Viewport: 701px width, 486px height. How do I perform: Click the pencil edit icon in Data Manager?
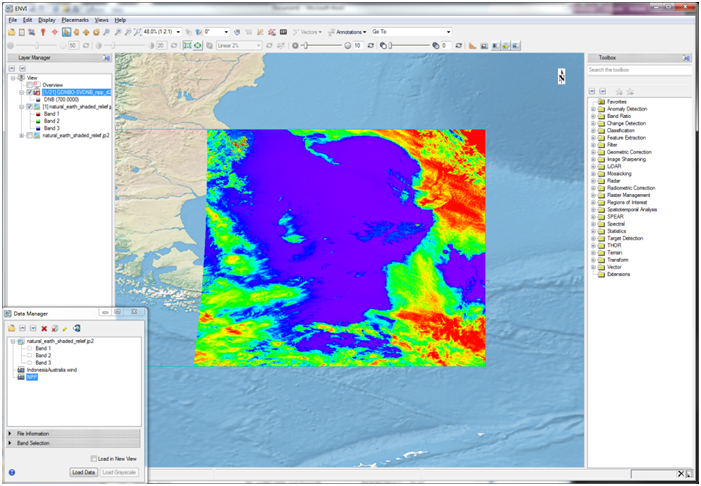[65, 328]
